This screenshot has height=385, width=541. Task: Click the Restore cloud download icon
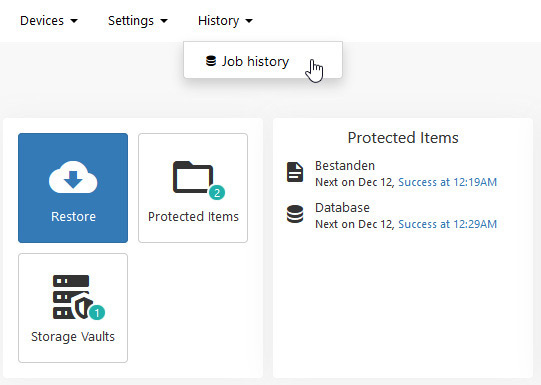[73, 177]
